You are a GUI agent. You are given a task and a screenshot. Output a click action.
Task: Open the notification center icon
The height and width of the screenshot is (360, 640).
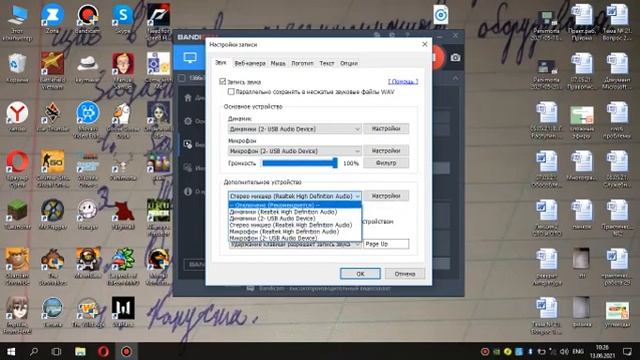point(627,351)
